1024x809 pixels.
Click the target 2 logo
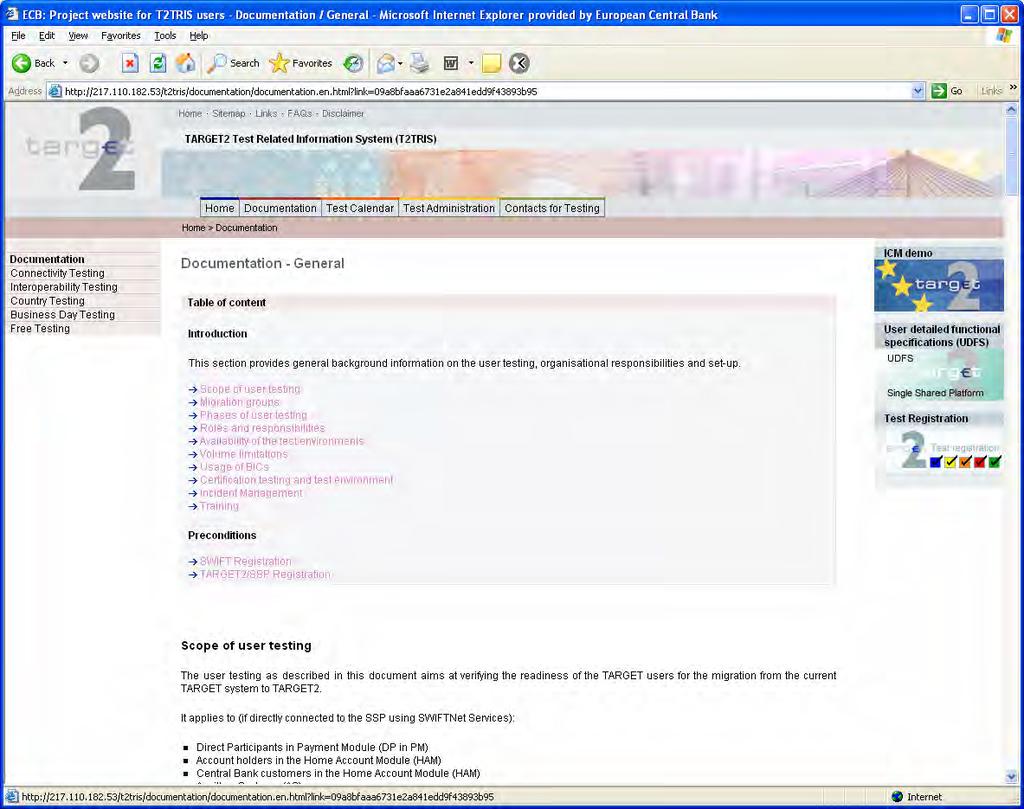(82, 149)
